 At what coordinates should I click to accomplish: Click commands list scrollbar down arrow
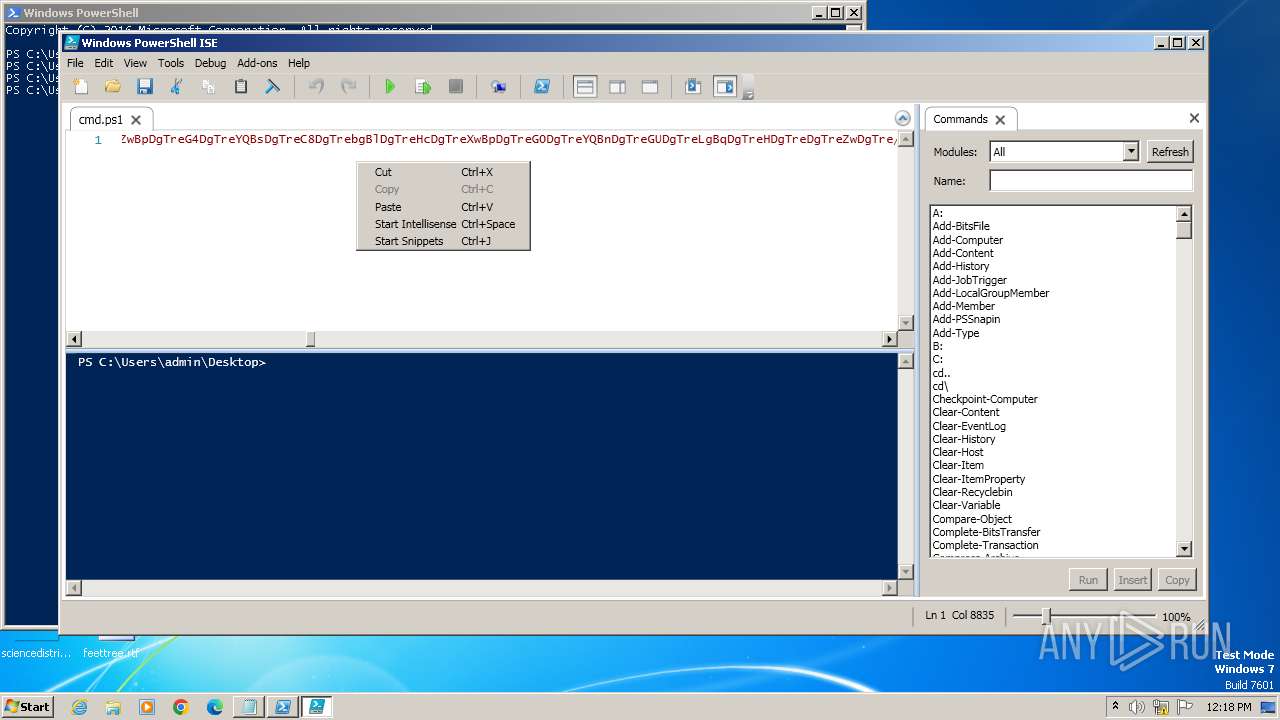pos(1184,549)
